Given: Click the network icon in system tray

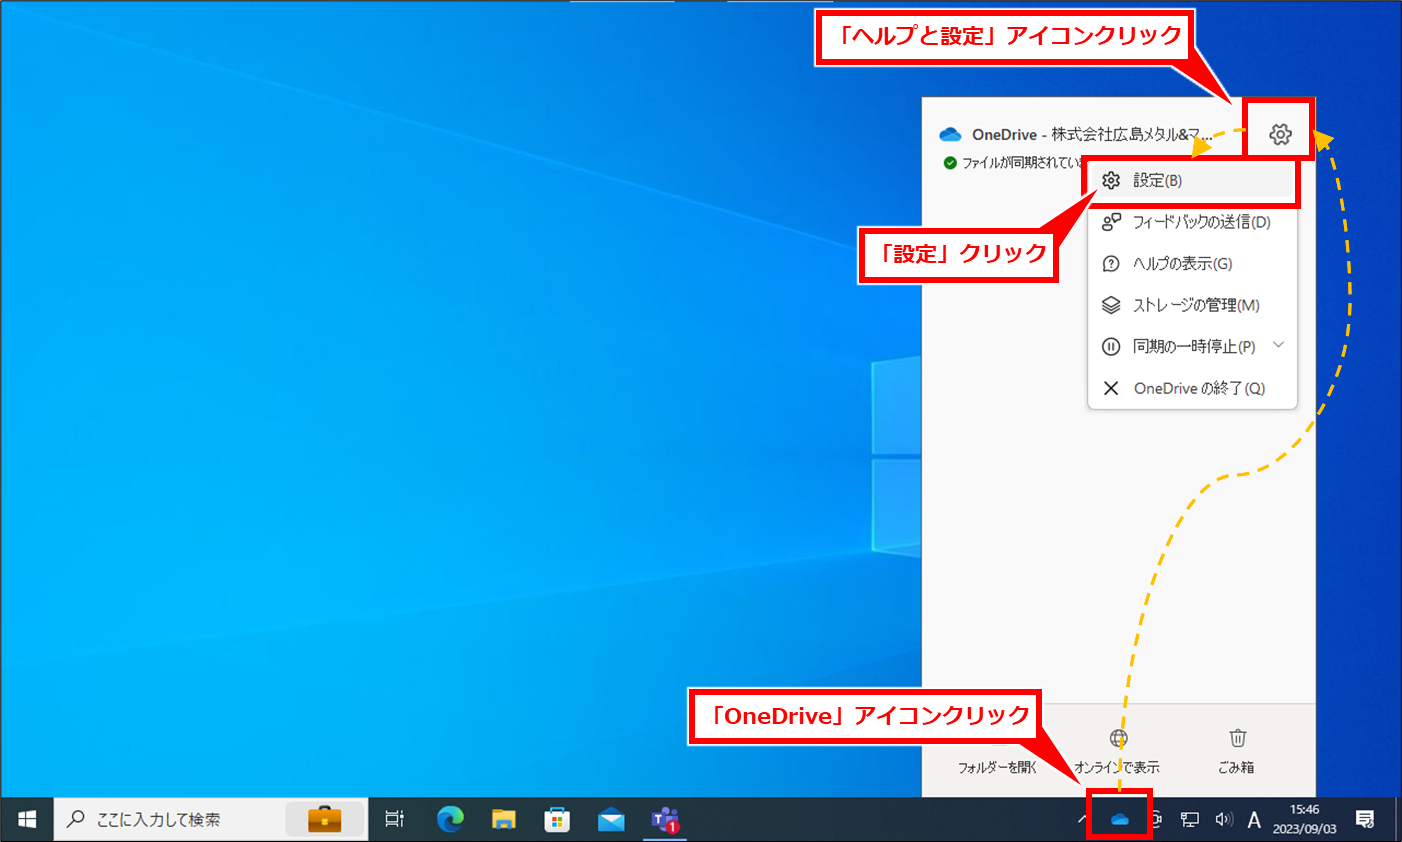Looking at the screenshot, I should point(1190,820).
